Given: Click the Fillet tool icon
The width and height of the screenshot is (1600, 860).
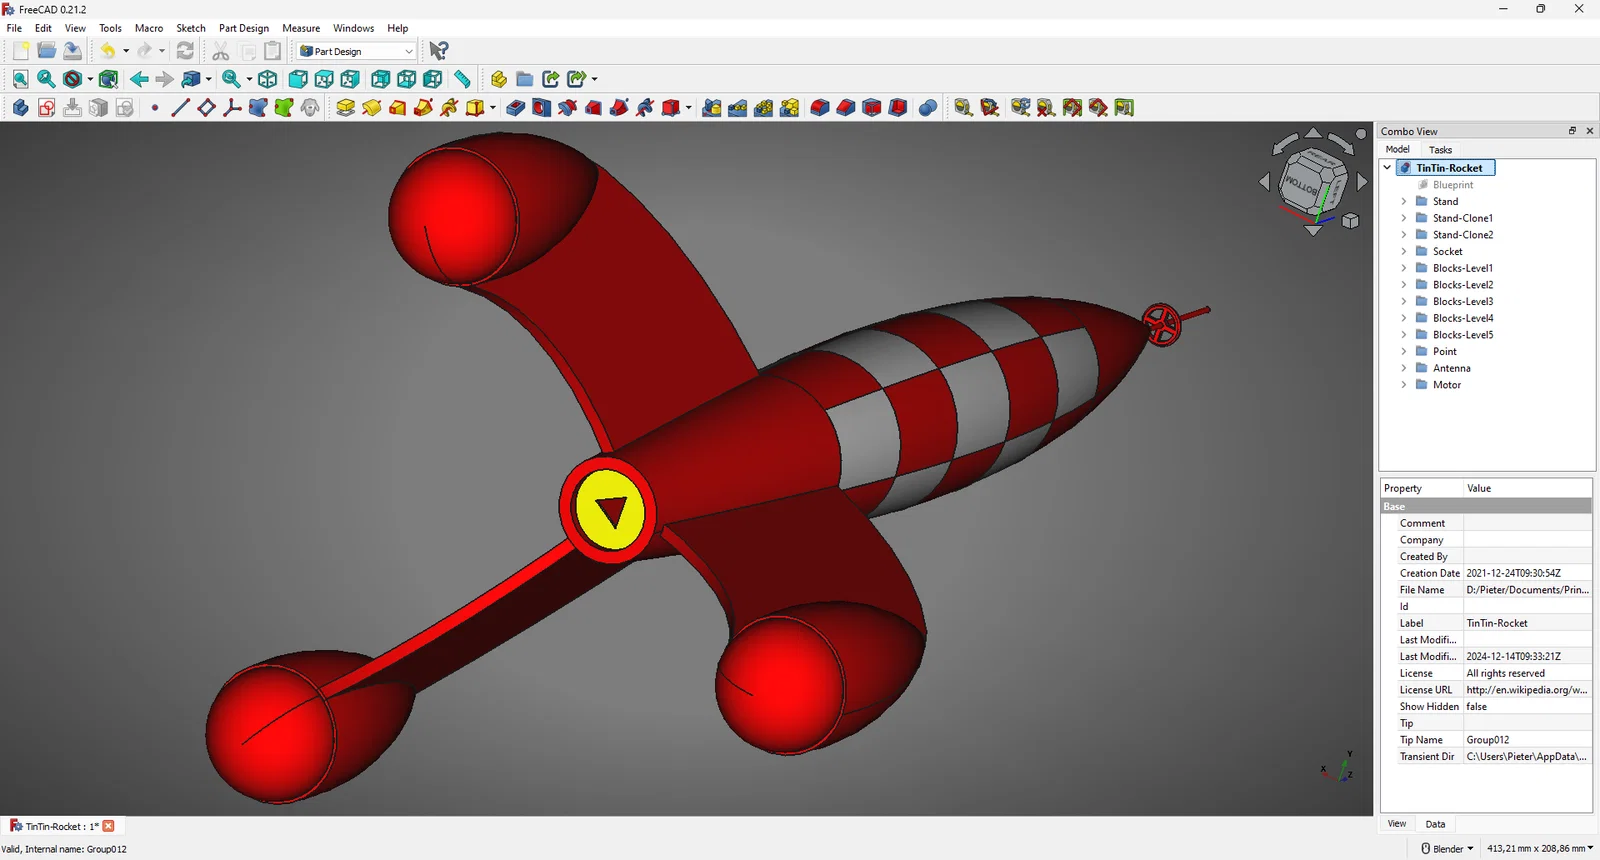Looking at the screenshot, I should 820,108.
